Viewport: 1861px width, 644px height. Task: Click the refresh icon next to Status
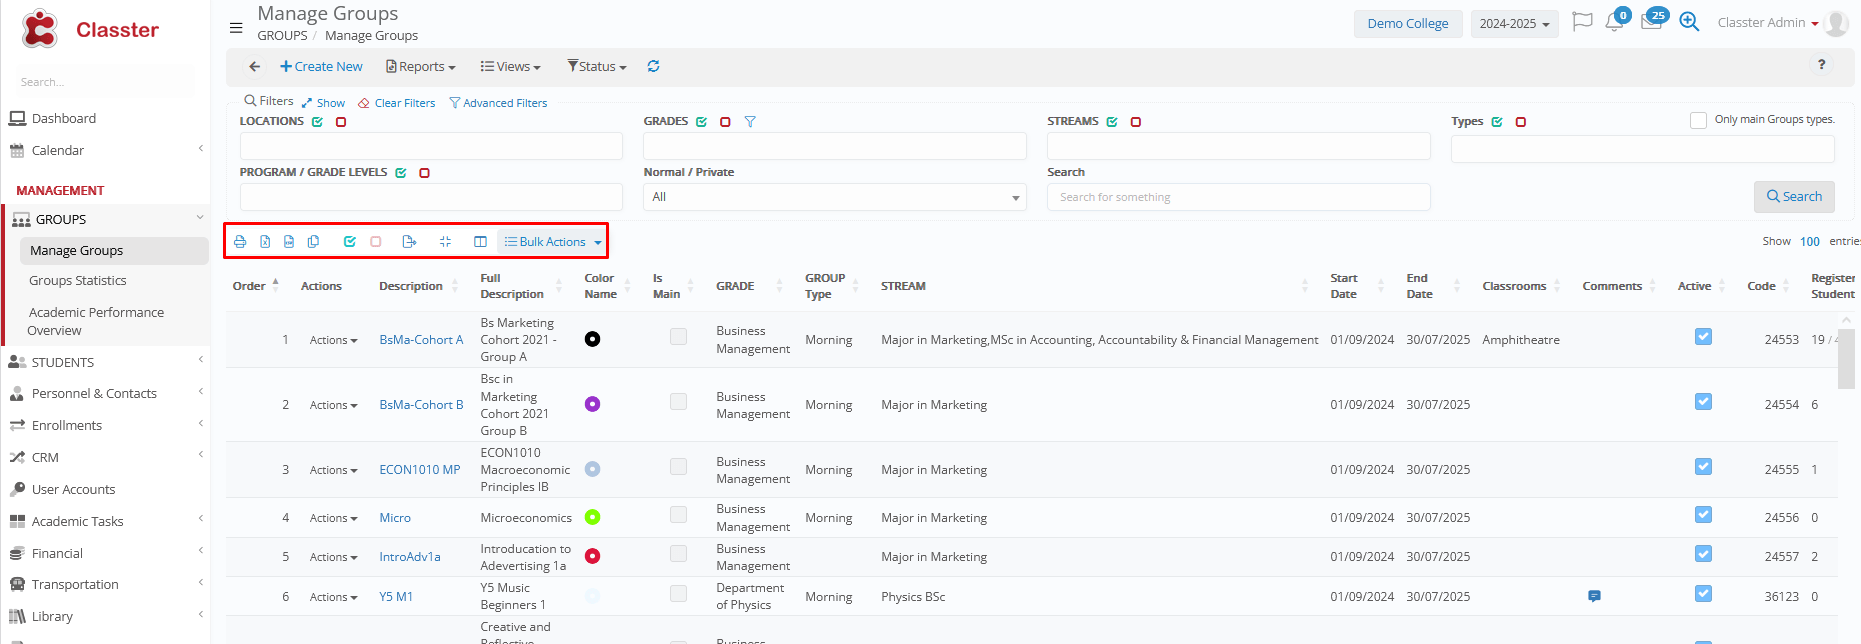(x=653, y=66)
